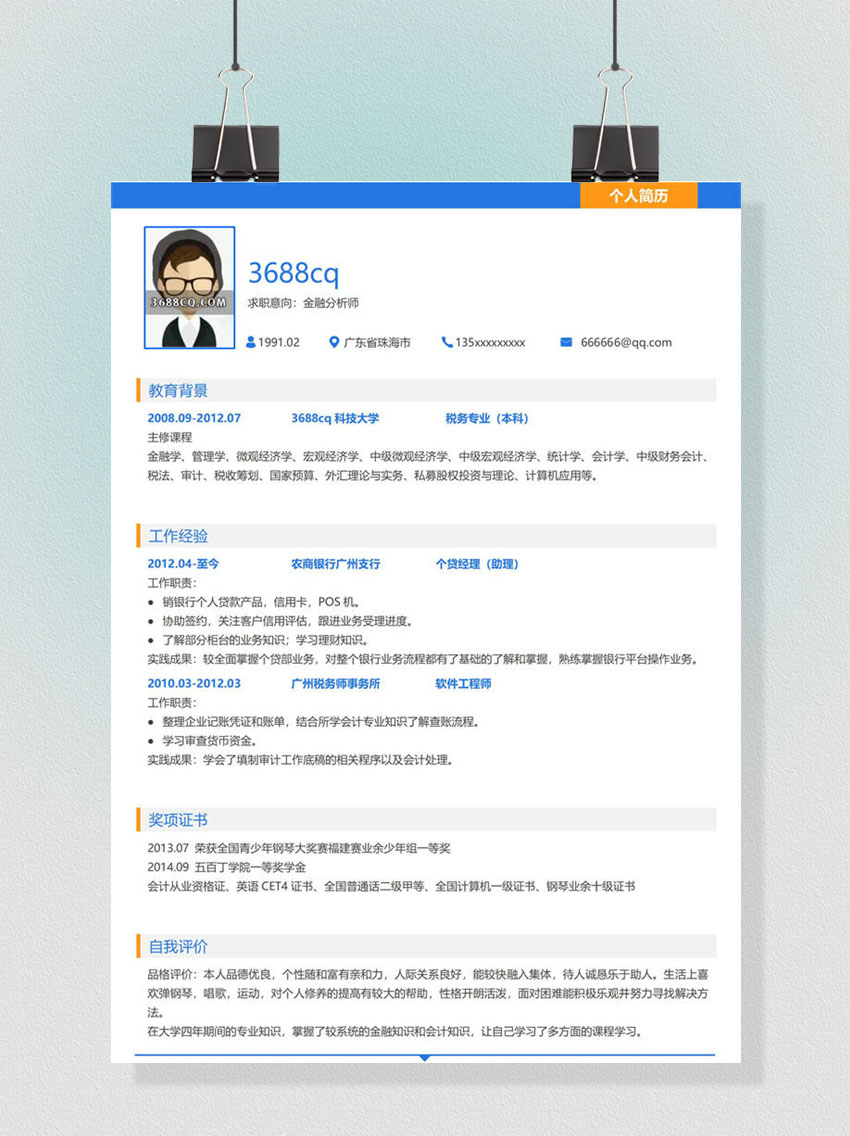This screenshot has height=1136, width=850.
Task: Click 广州税务师事务所 employer name
Action: (x=335, y=683)
